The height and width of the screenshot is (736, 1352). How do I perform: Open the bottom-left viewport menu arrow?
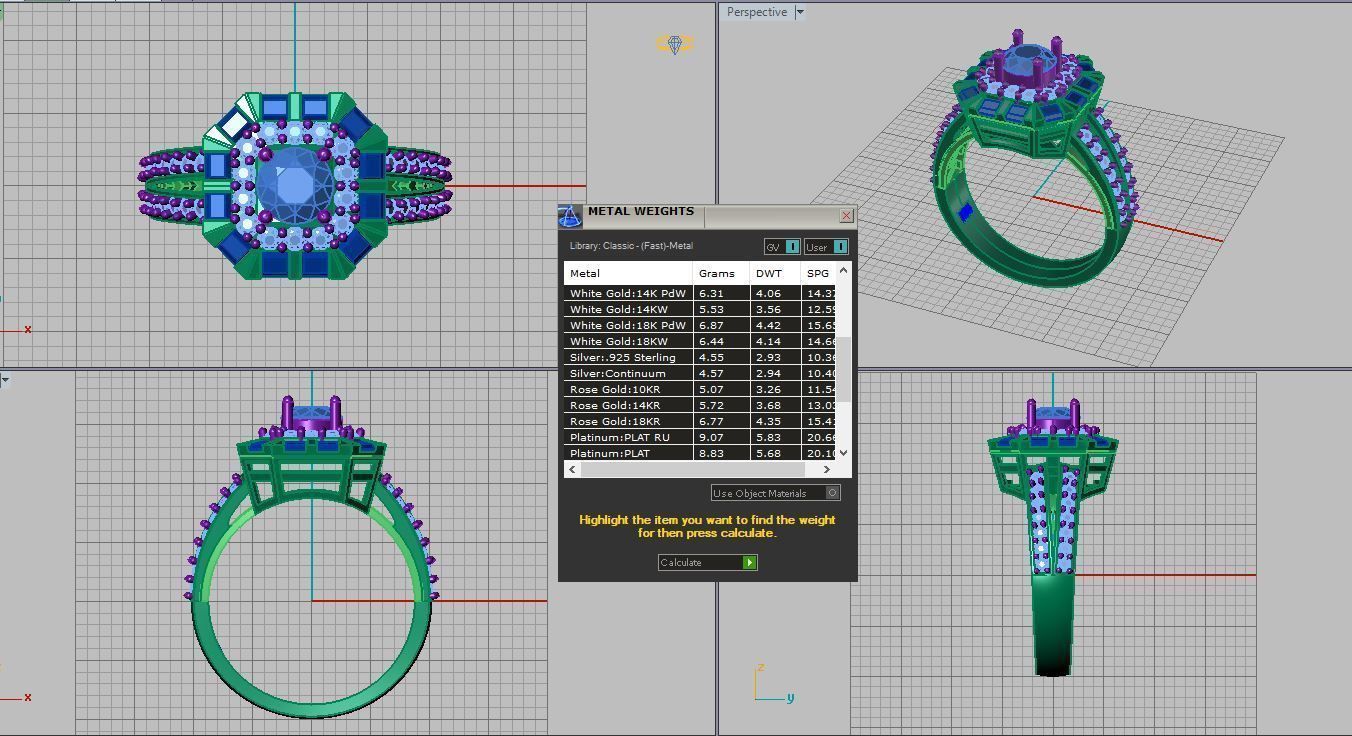(x=5, y=380)
